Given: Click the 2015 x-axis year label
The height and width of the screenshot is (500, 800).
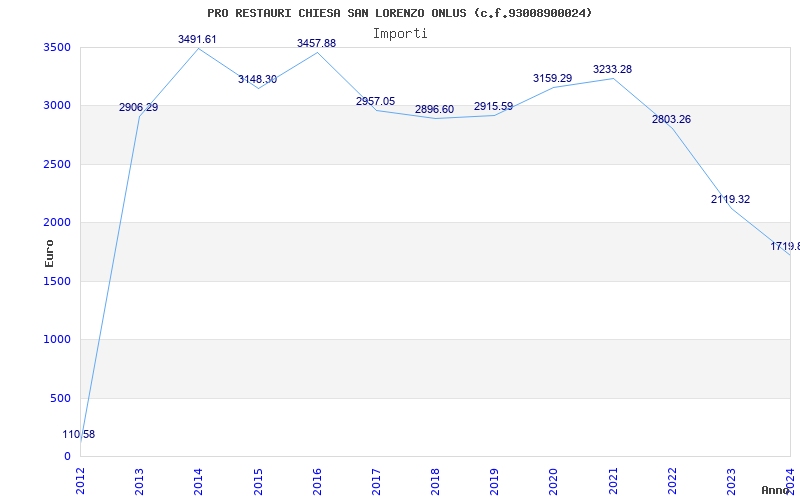Looking at the screenshot, I should coord(258,481).
